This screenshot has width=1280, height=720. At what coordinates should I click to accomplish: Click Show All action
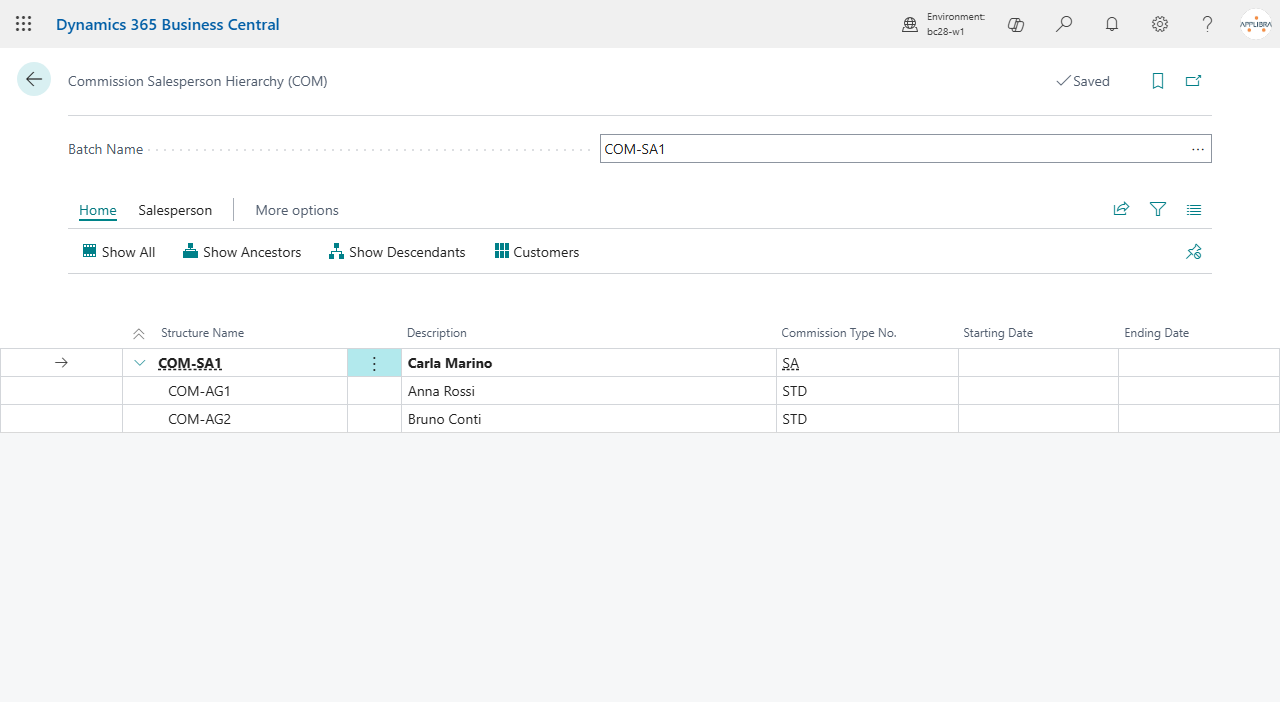pyautogui.click(x=119, y=252)
